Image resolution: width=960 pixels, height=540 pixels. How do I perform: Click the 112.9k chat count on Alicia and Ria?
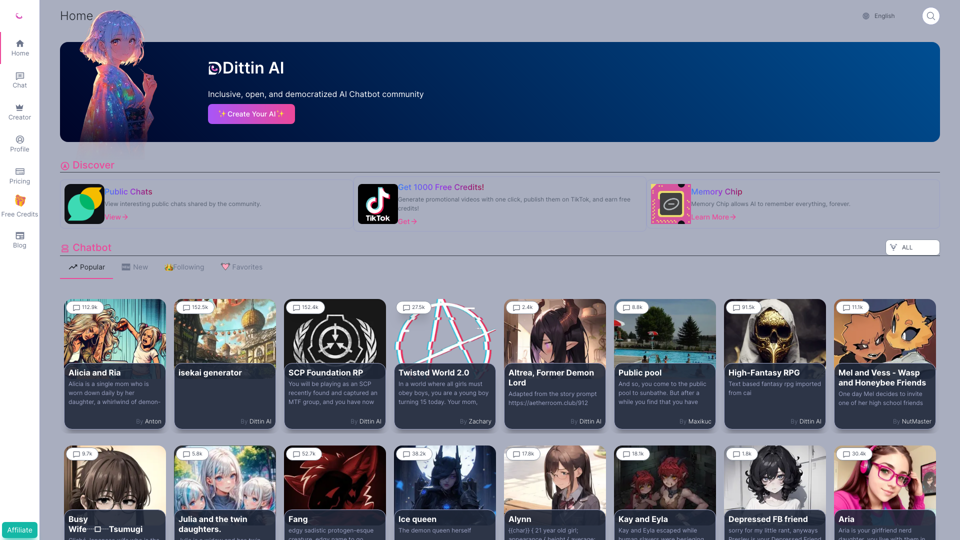click(x=85, y=307)
